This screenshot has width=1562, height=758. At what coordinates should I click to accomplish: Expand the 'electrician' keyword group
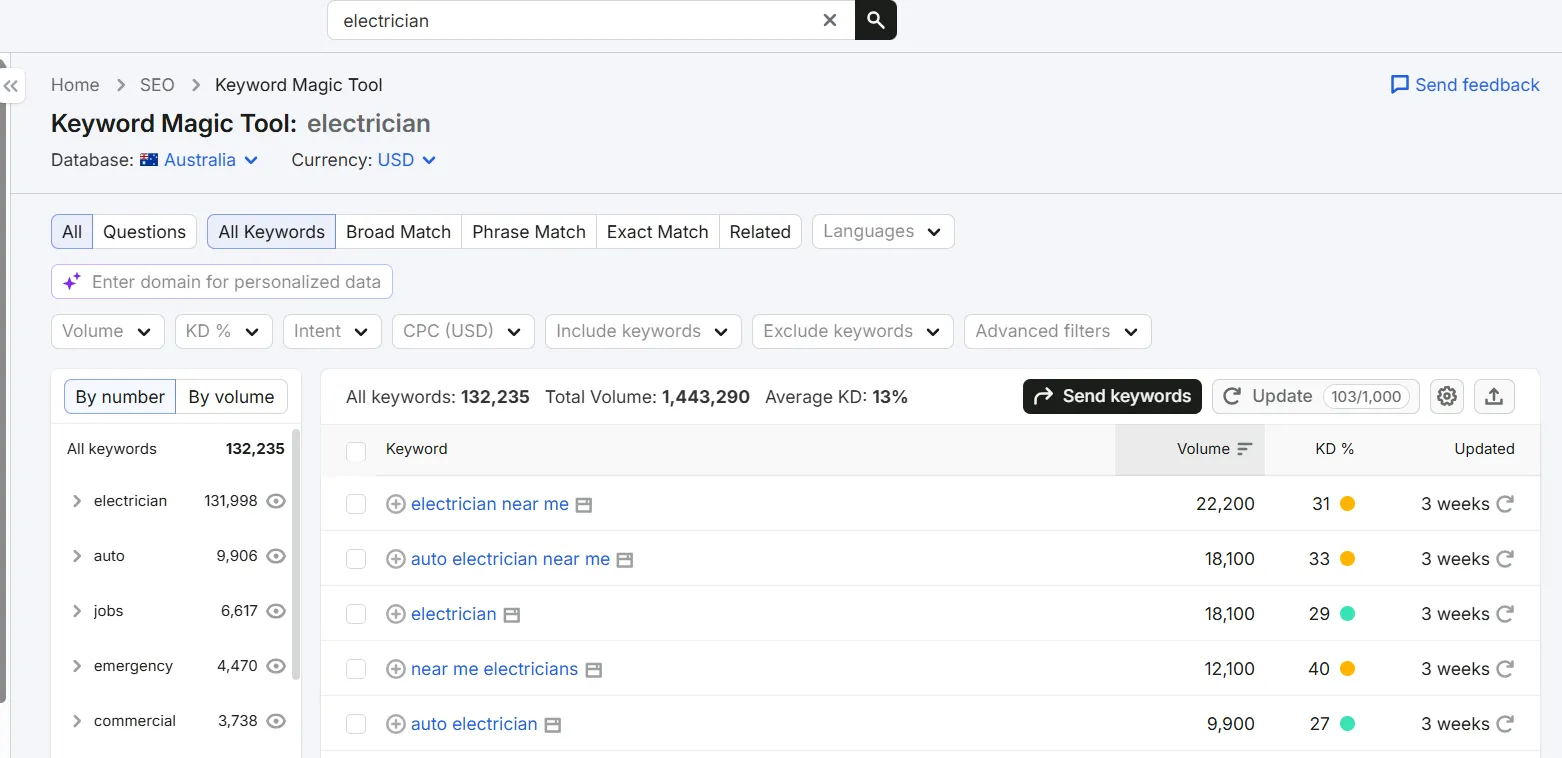pyautogui.click(x=77, y=501)
